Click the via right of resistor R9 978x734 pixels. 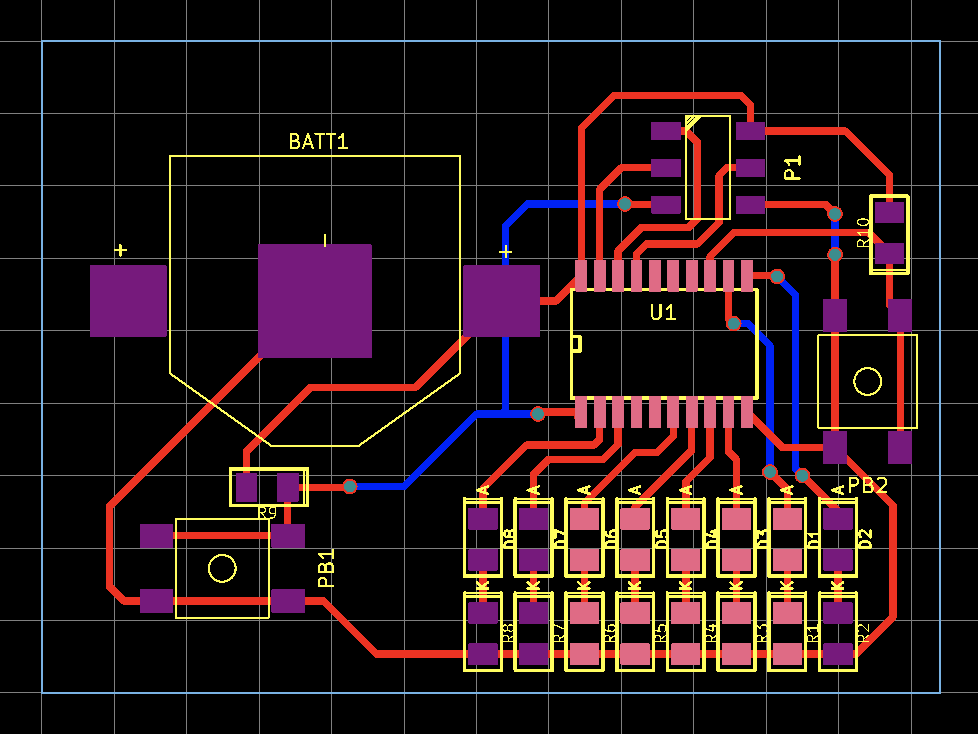350,486
